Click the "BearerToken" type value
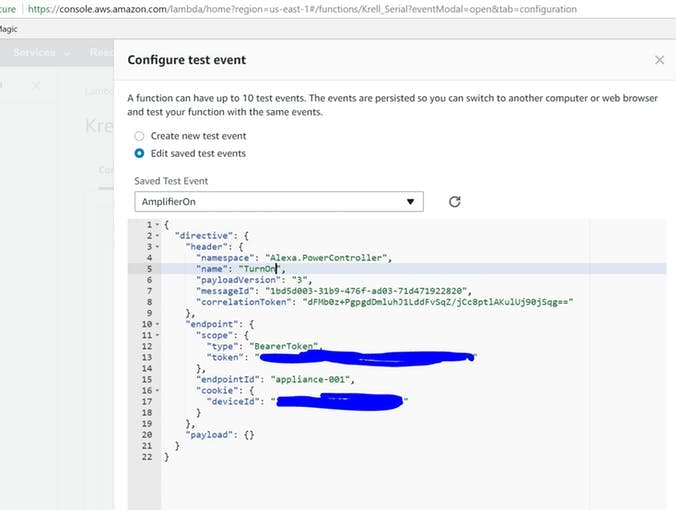The width and height of the screenshot is (676, 510). (283, 347)
